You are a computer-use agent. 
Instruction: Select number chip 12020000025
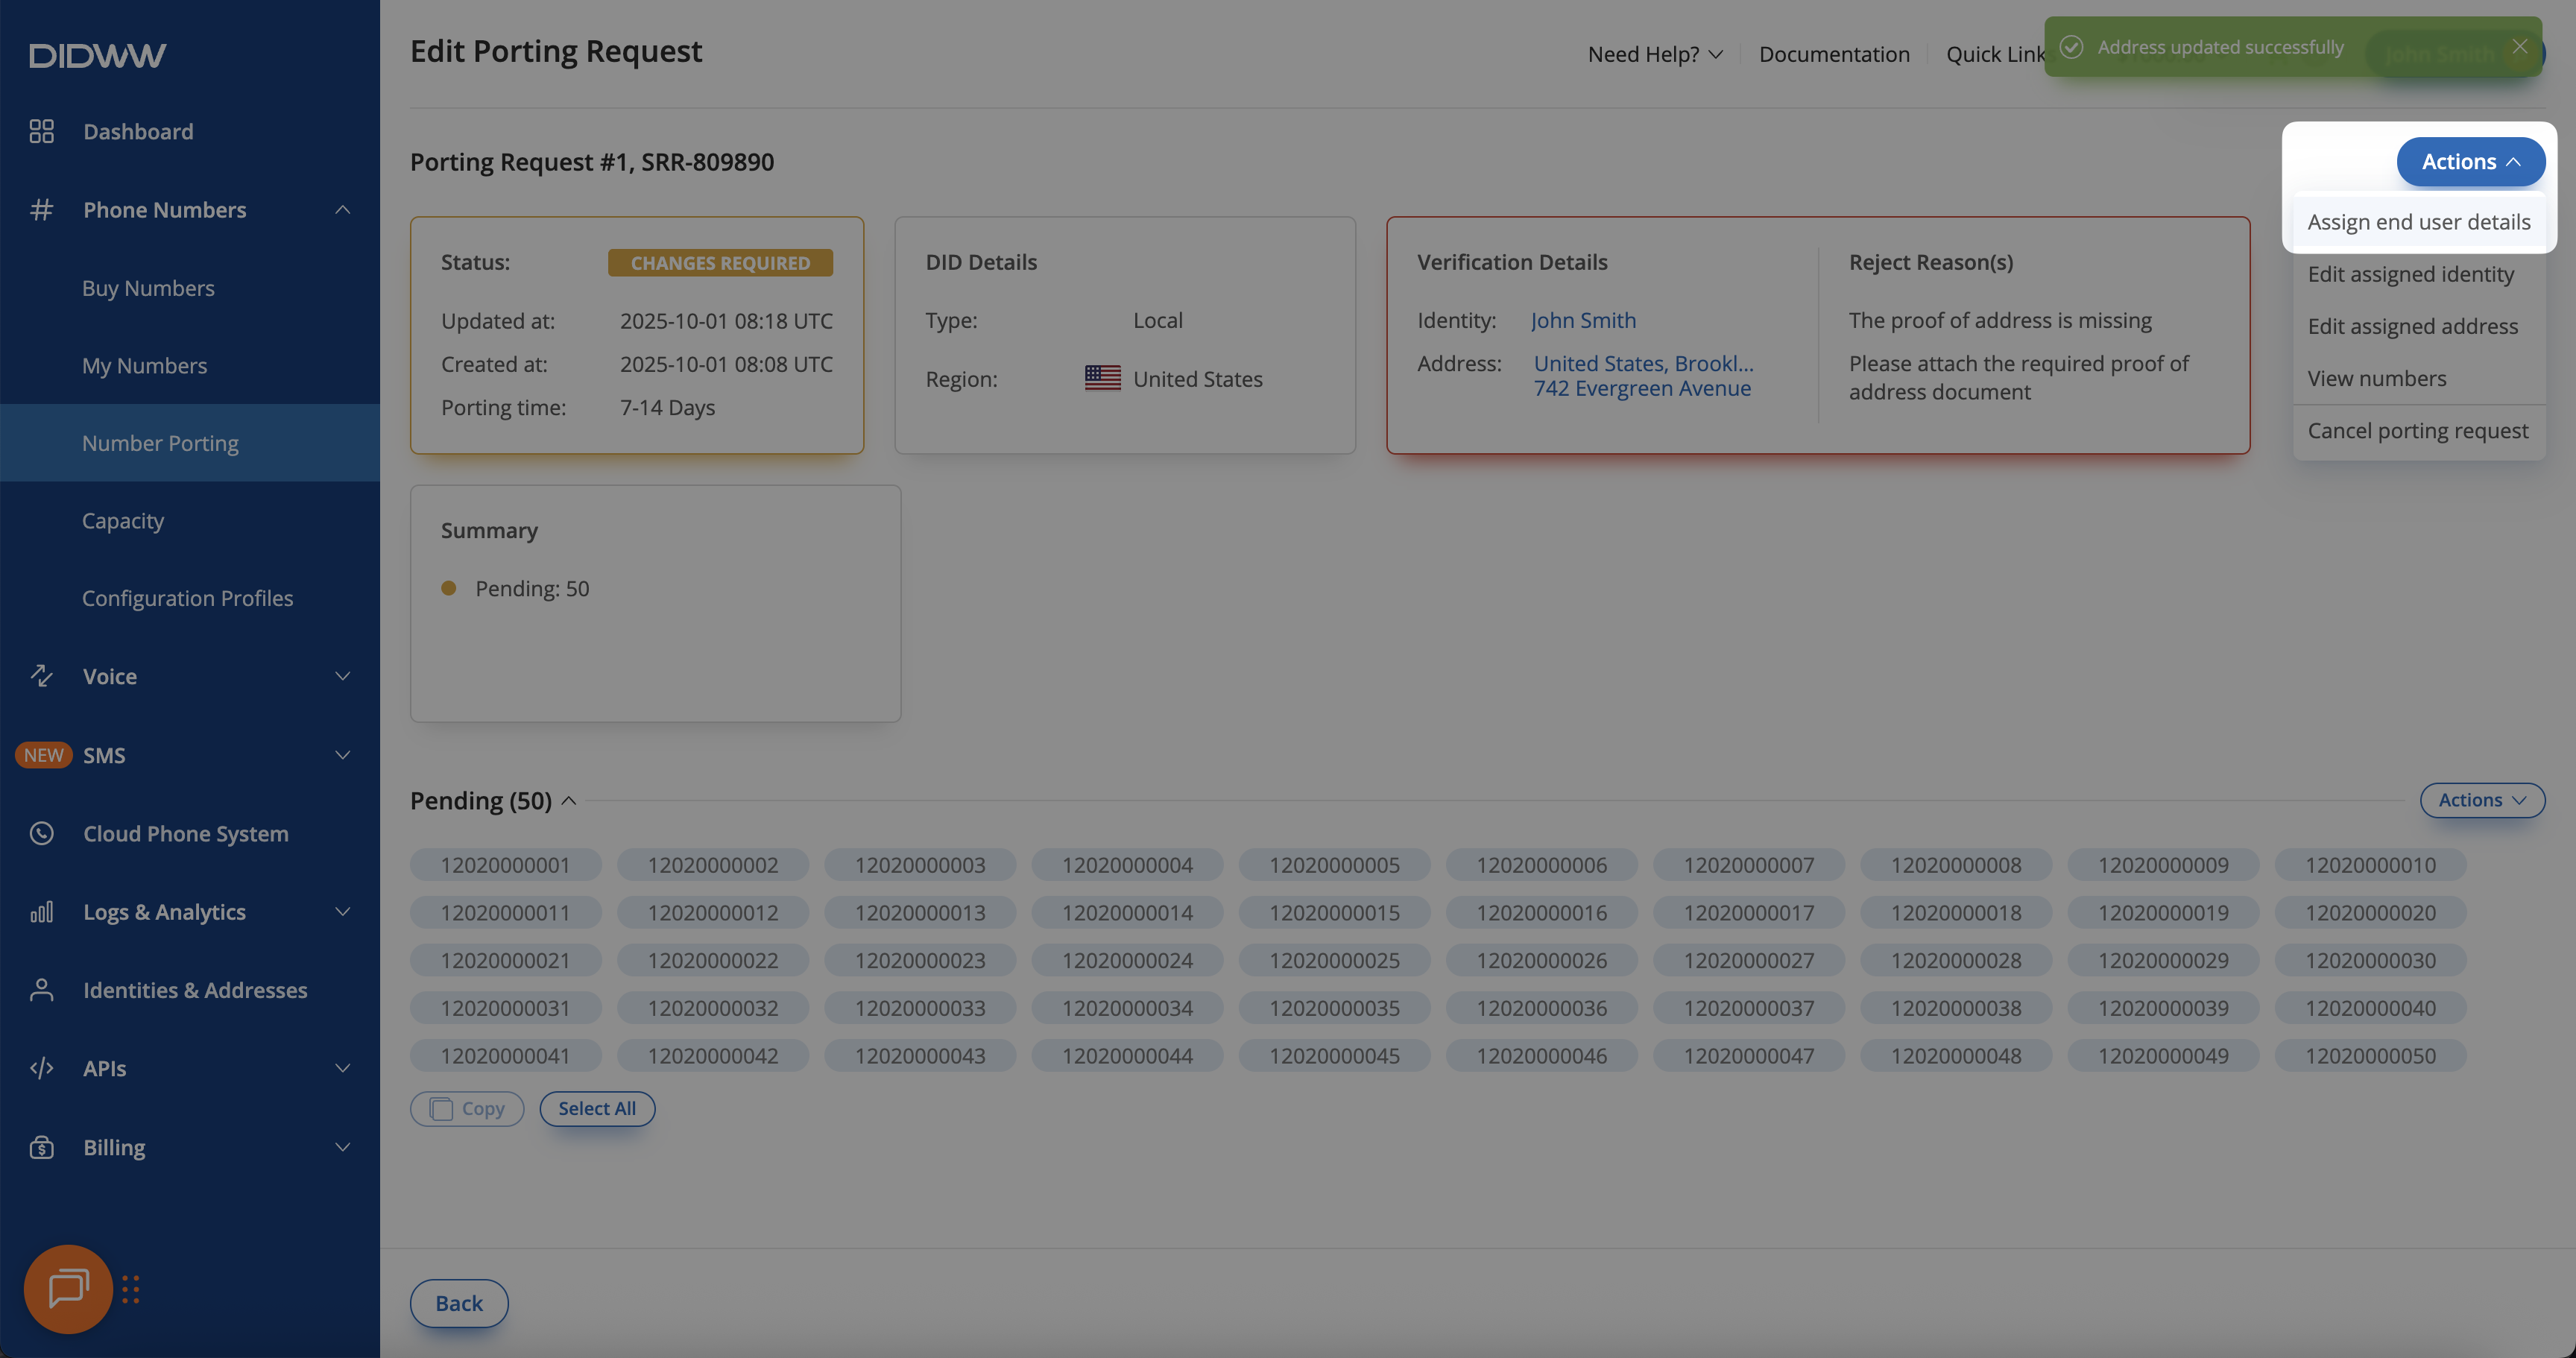(1334, 960)
